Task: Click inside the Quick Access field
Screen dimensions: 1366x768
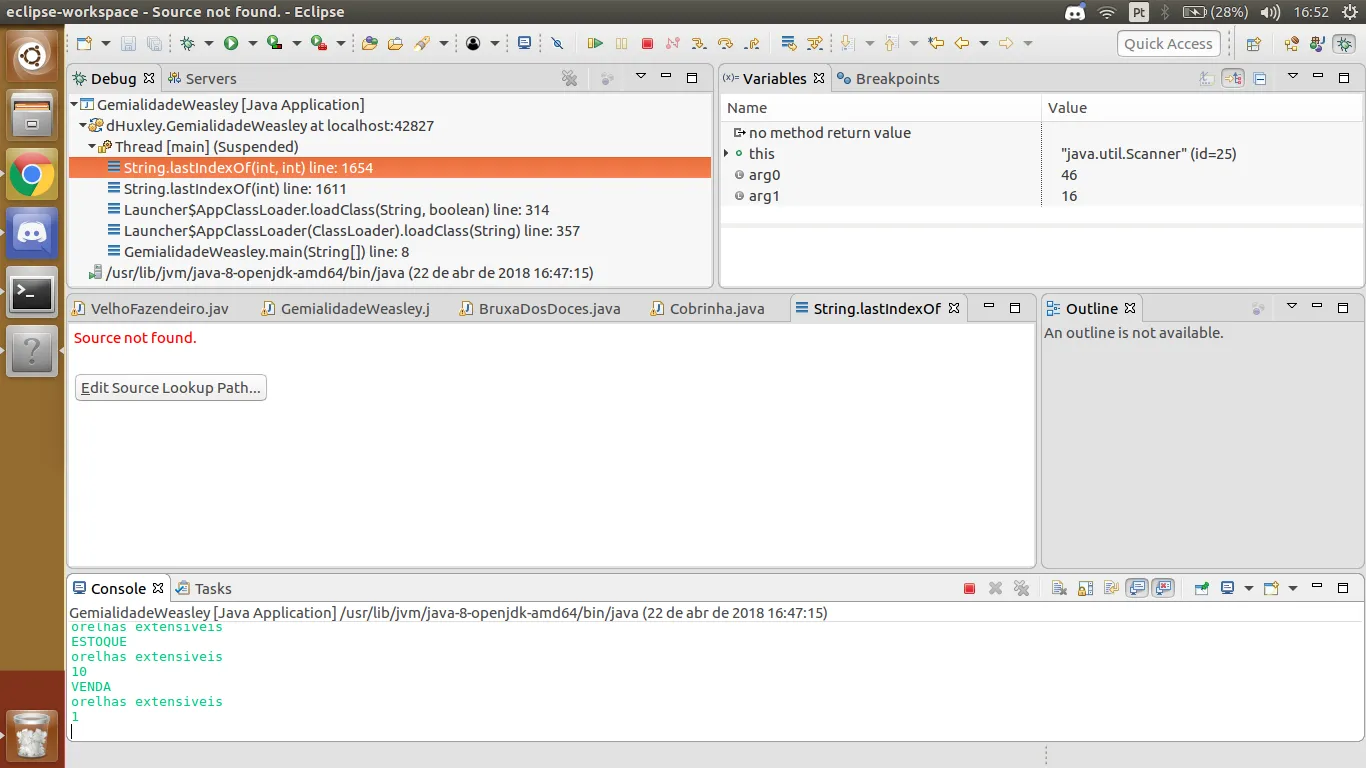Action: (1168, 43)
